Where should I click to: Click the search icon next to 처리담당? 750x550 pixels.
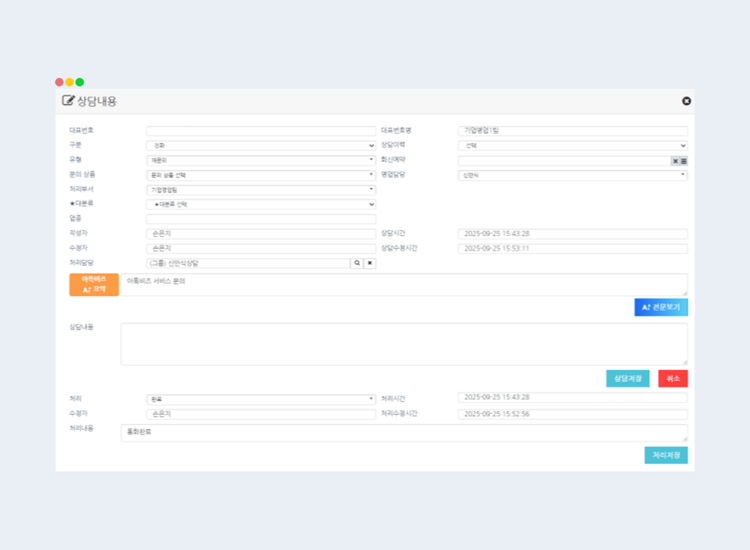356,263
